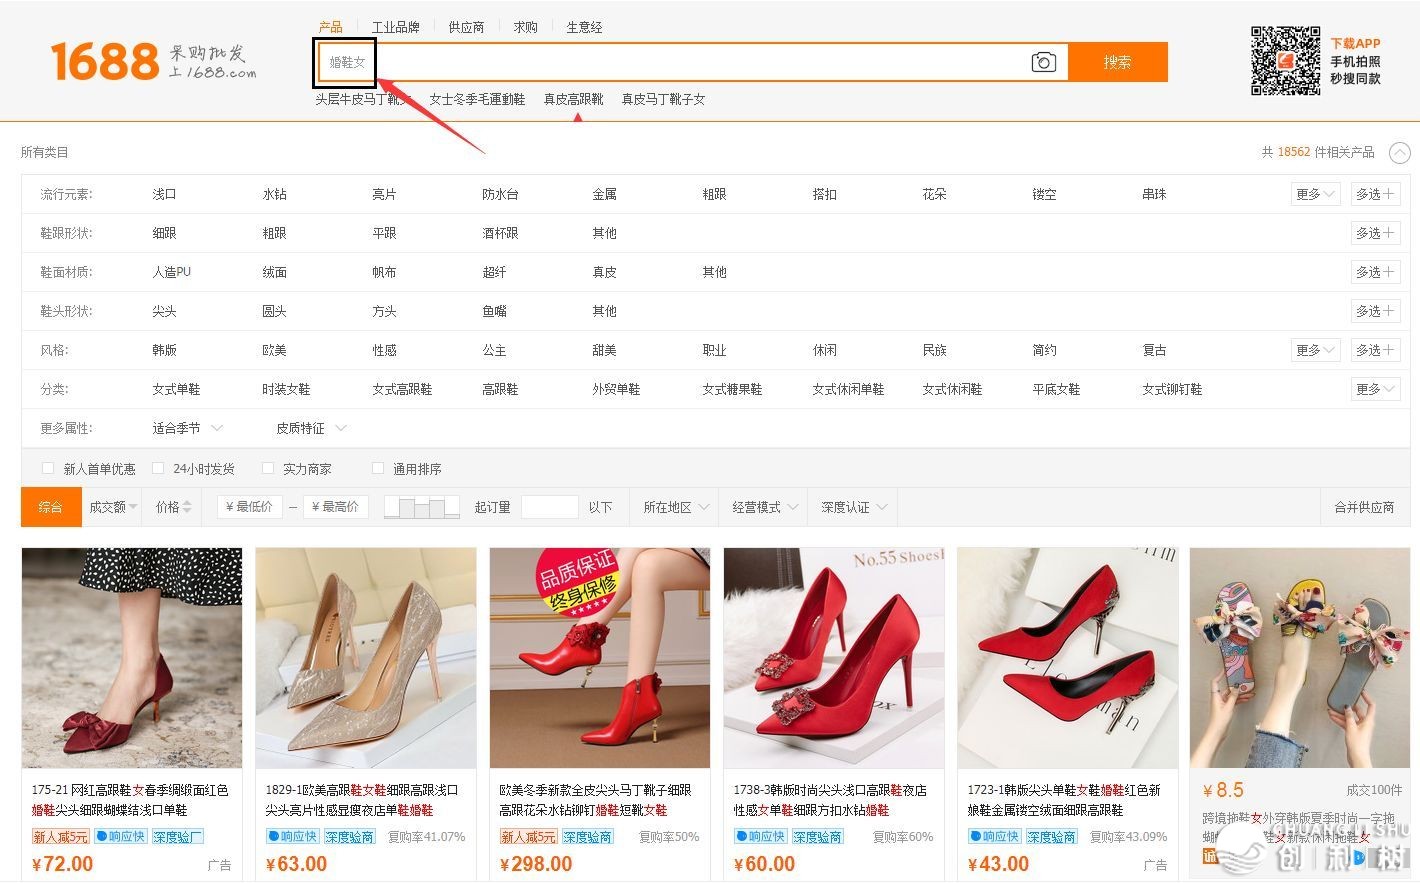Toggle the 实力商家 checkbox
1420x883 pixels.
click(268, 468)
